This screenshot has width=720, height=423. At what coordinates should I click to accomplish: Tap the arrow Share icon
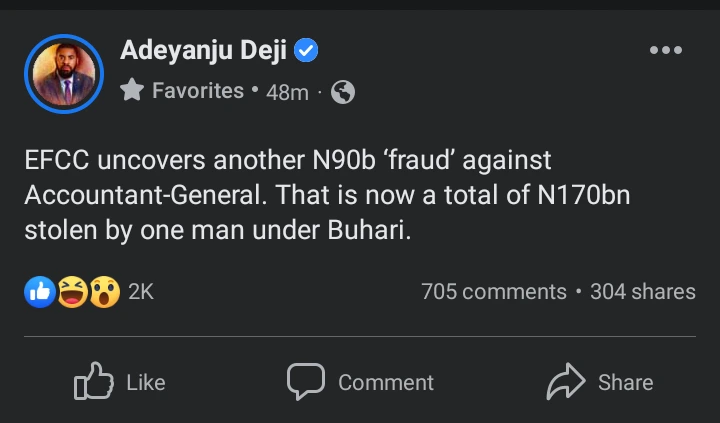click(x=566, y=382)
